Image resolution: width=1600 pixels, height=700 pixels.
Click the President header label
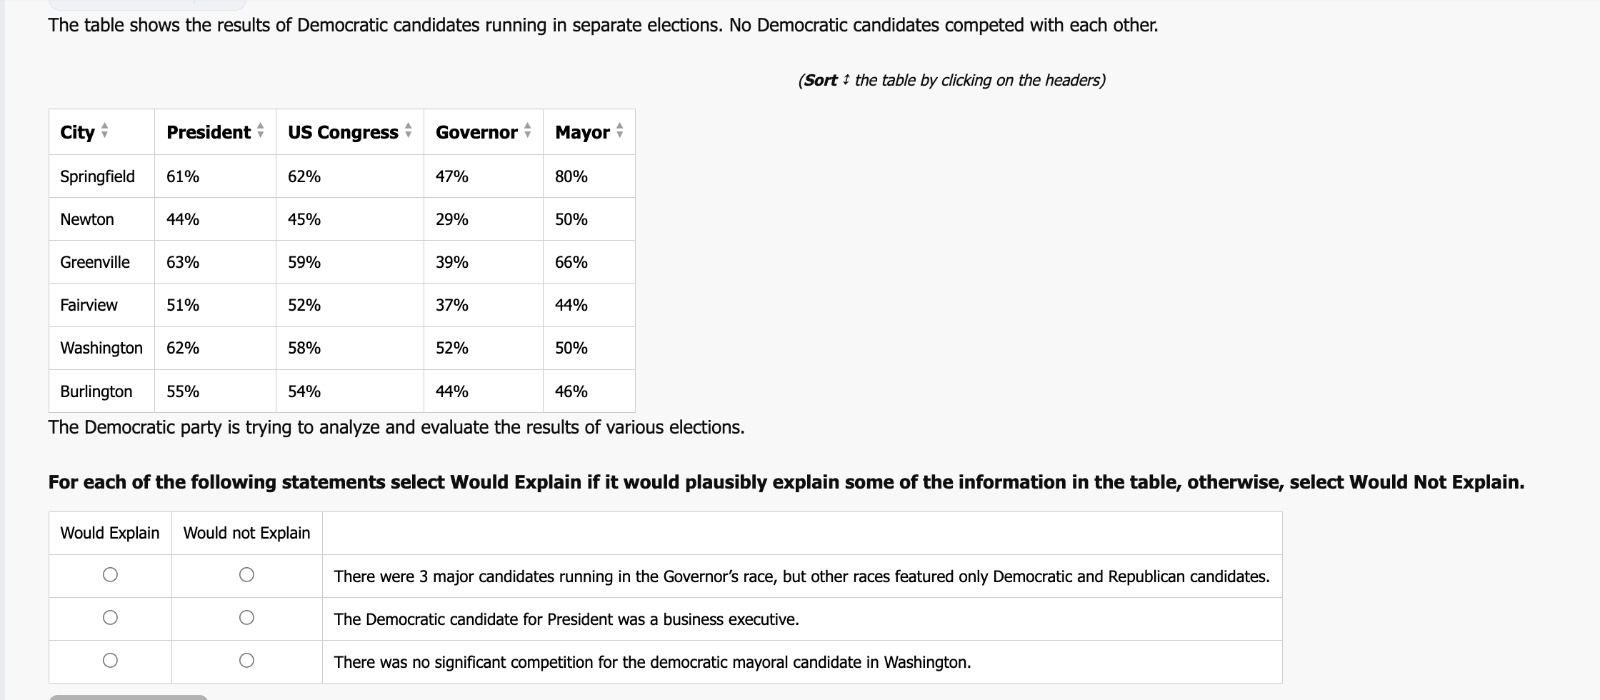(x=208, y=132)
